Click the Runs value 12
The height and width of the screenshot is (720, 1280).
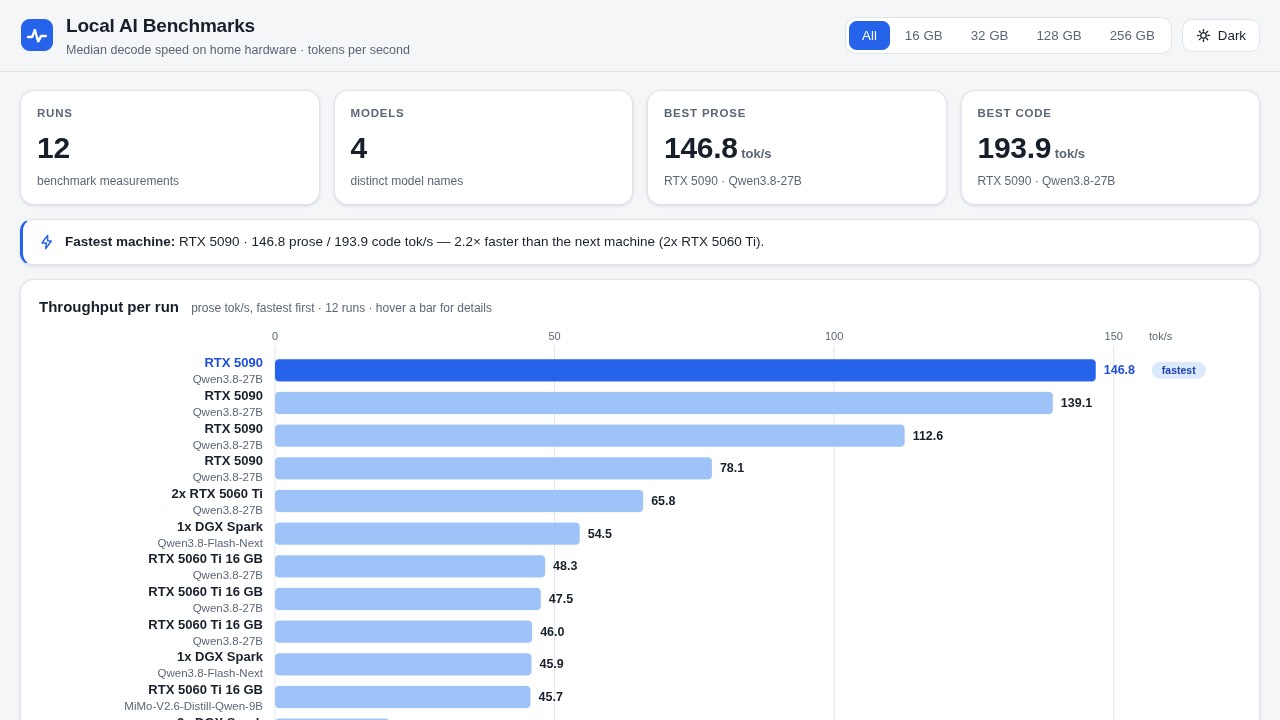[x=54, y=148]
